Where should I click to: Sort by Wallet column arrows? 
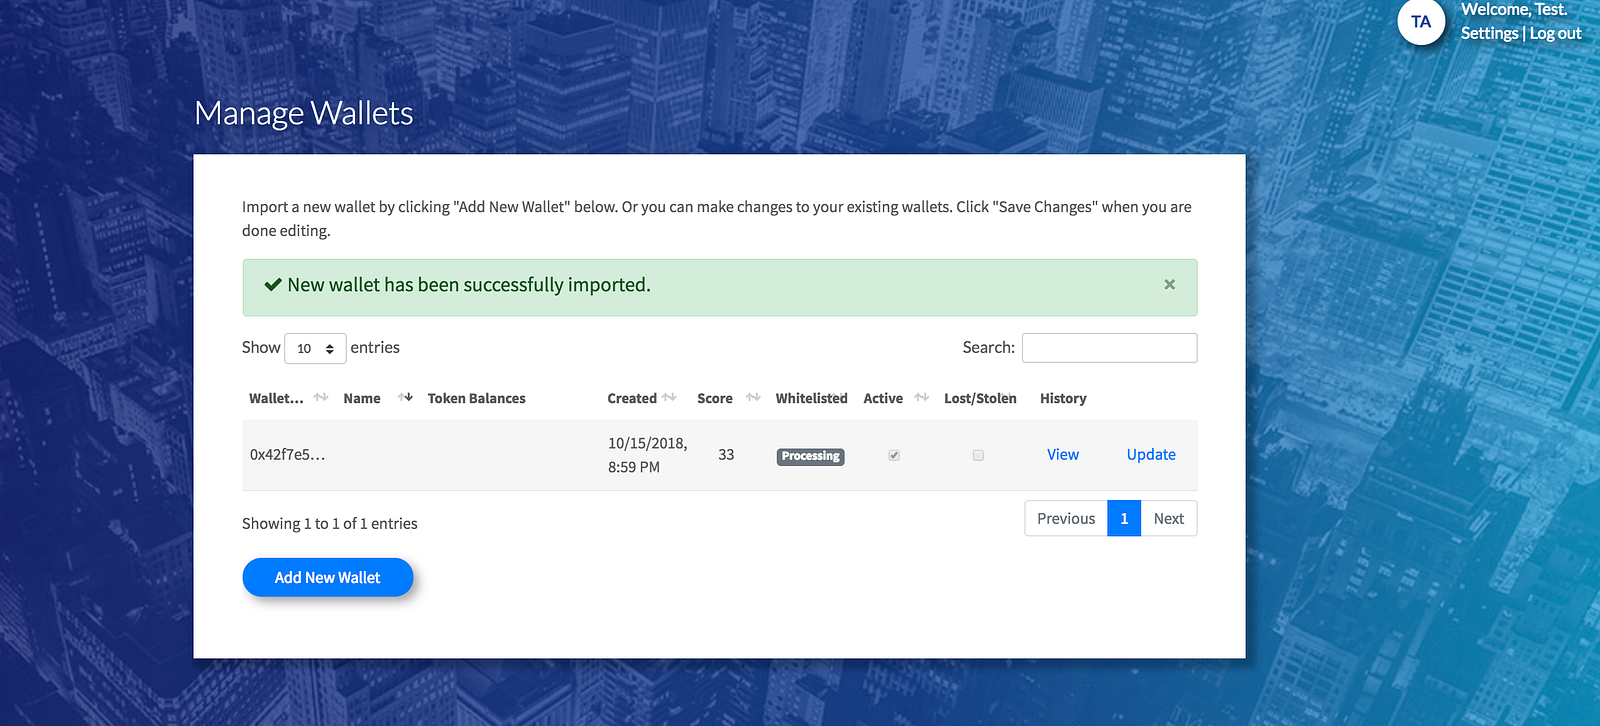click(x=321, y=398)
